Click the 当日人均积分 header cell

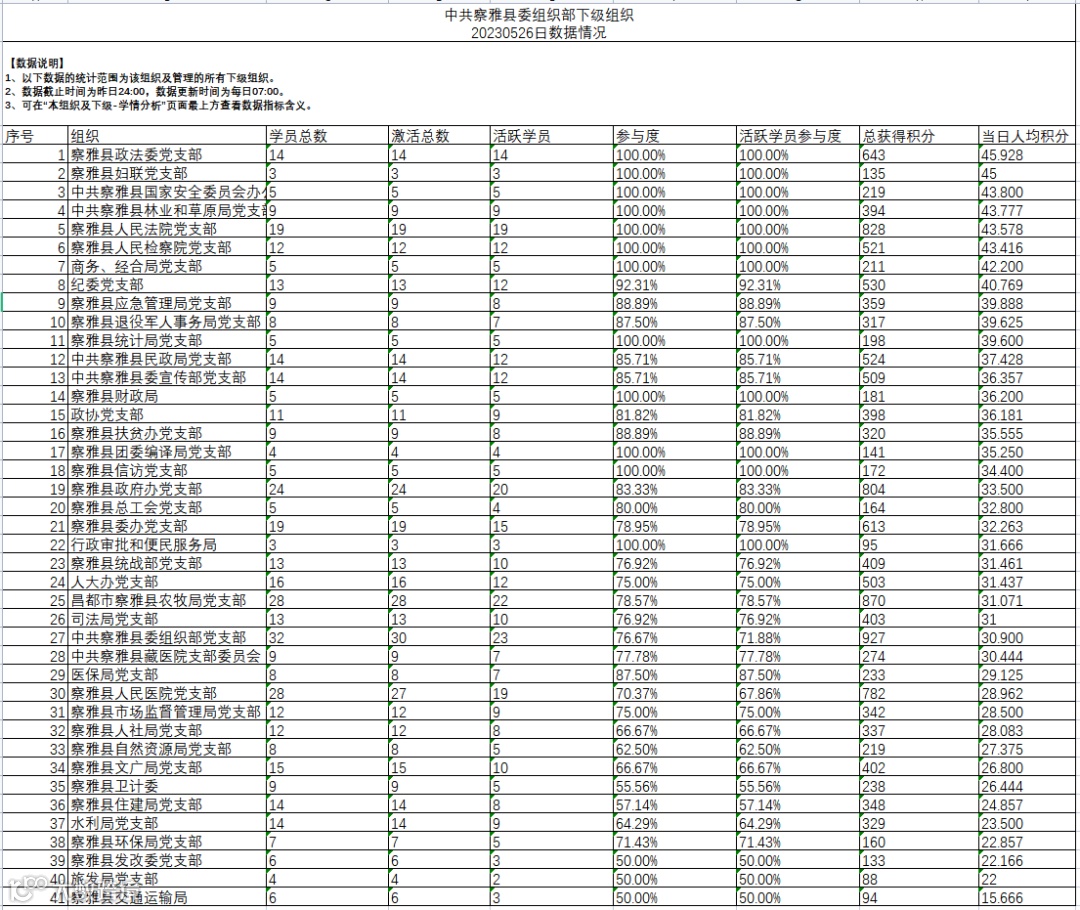tap(1026, 136)
